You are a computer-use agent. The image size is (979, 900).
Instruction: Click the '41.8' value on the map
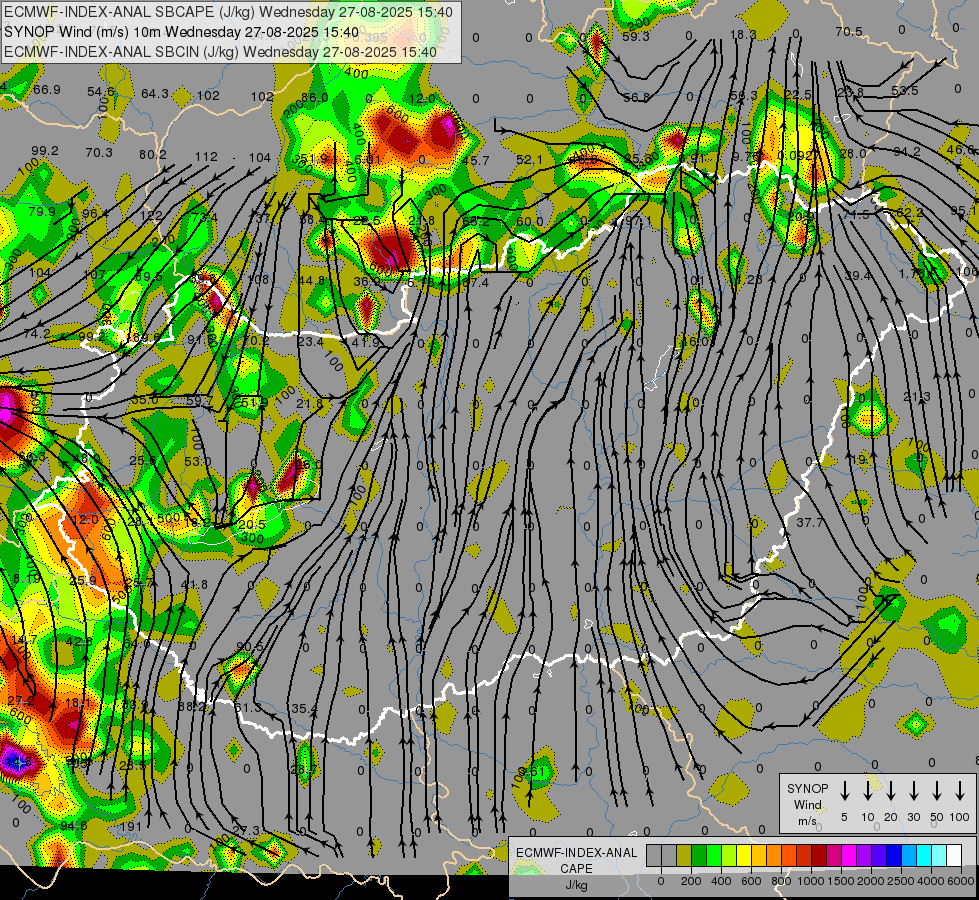click(x=194, y=585)
